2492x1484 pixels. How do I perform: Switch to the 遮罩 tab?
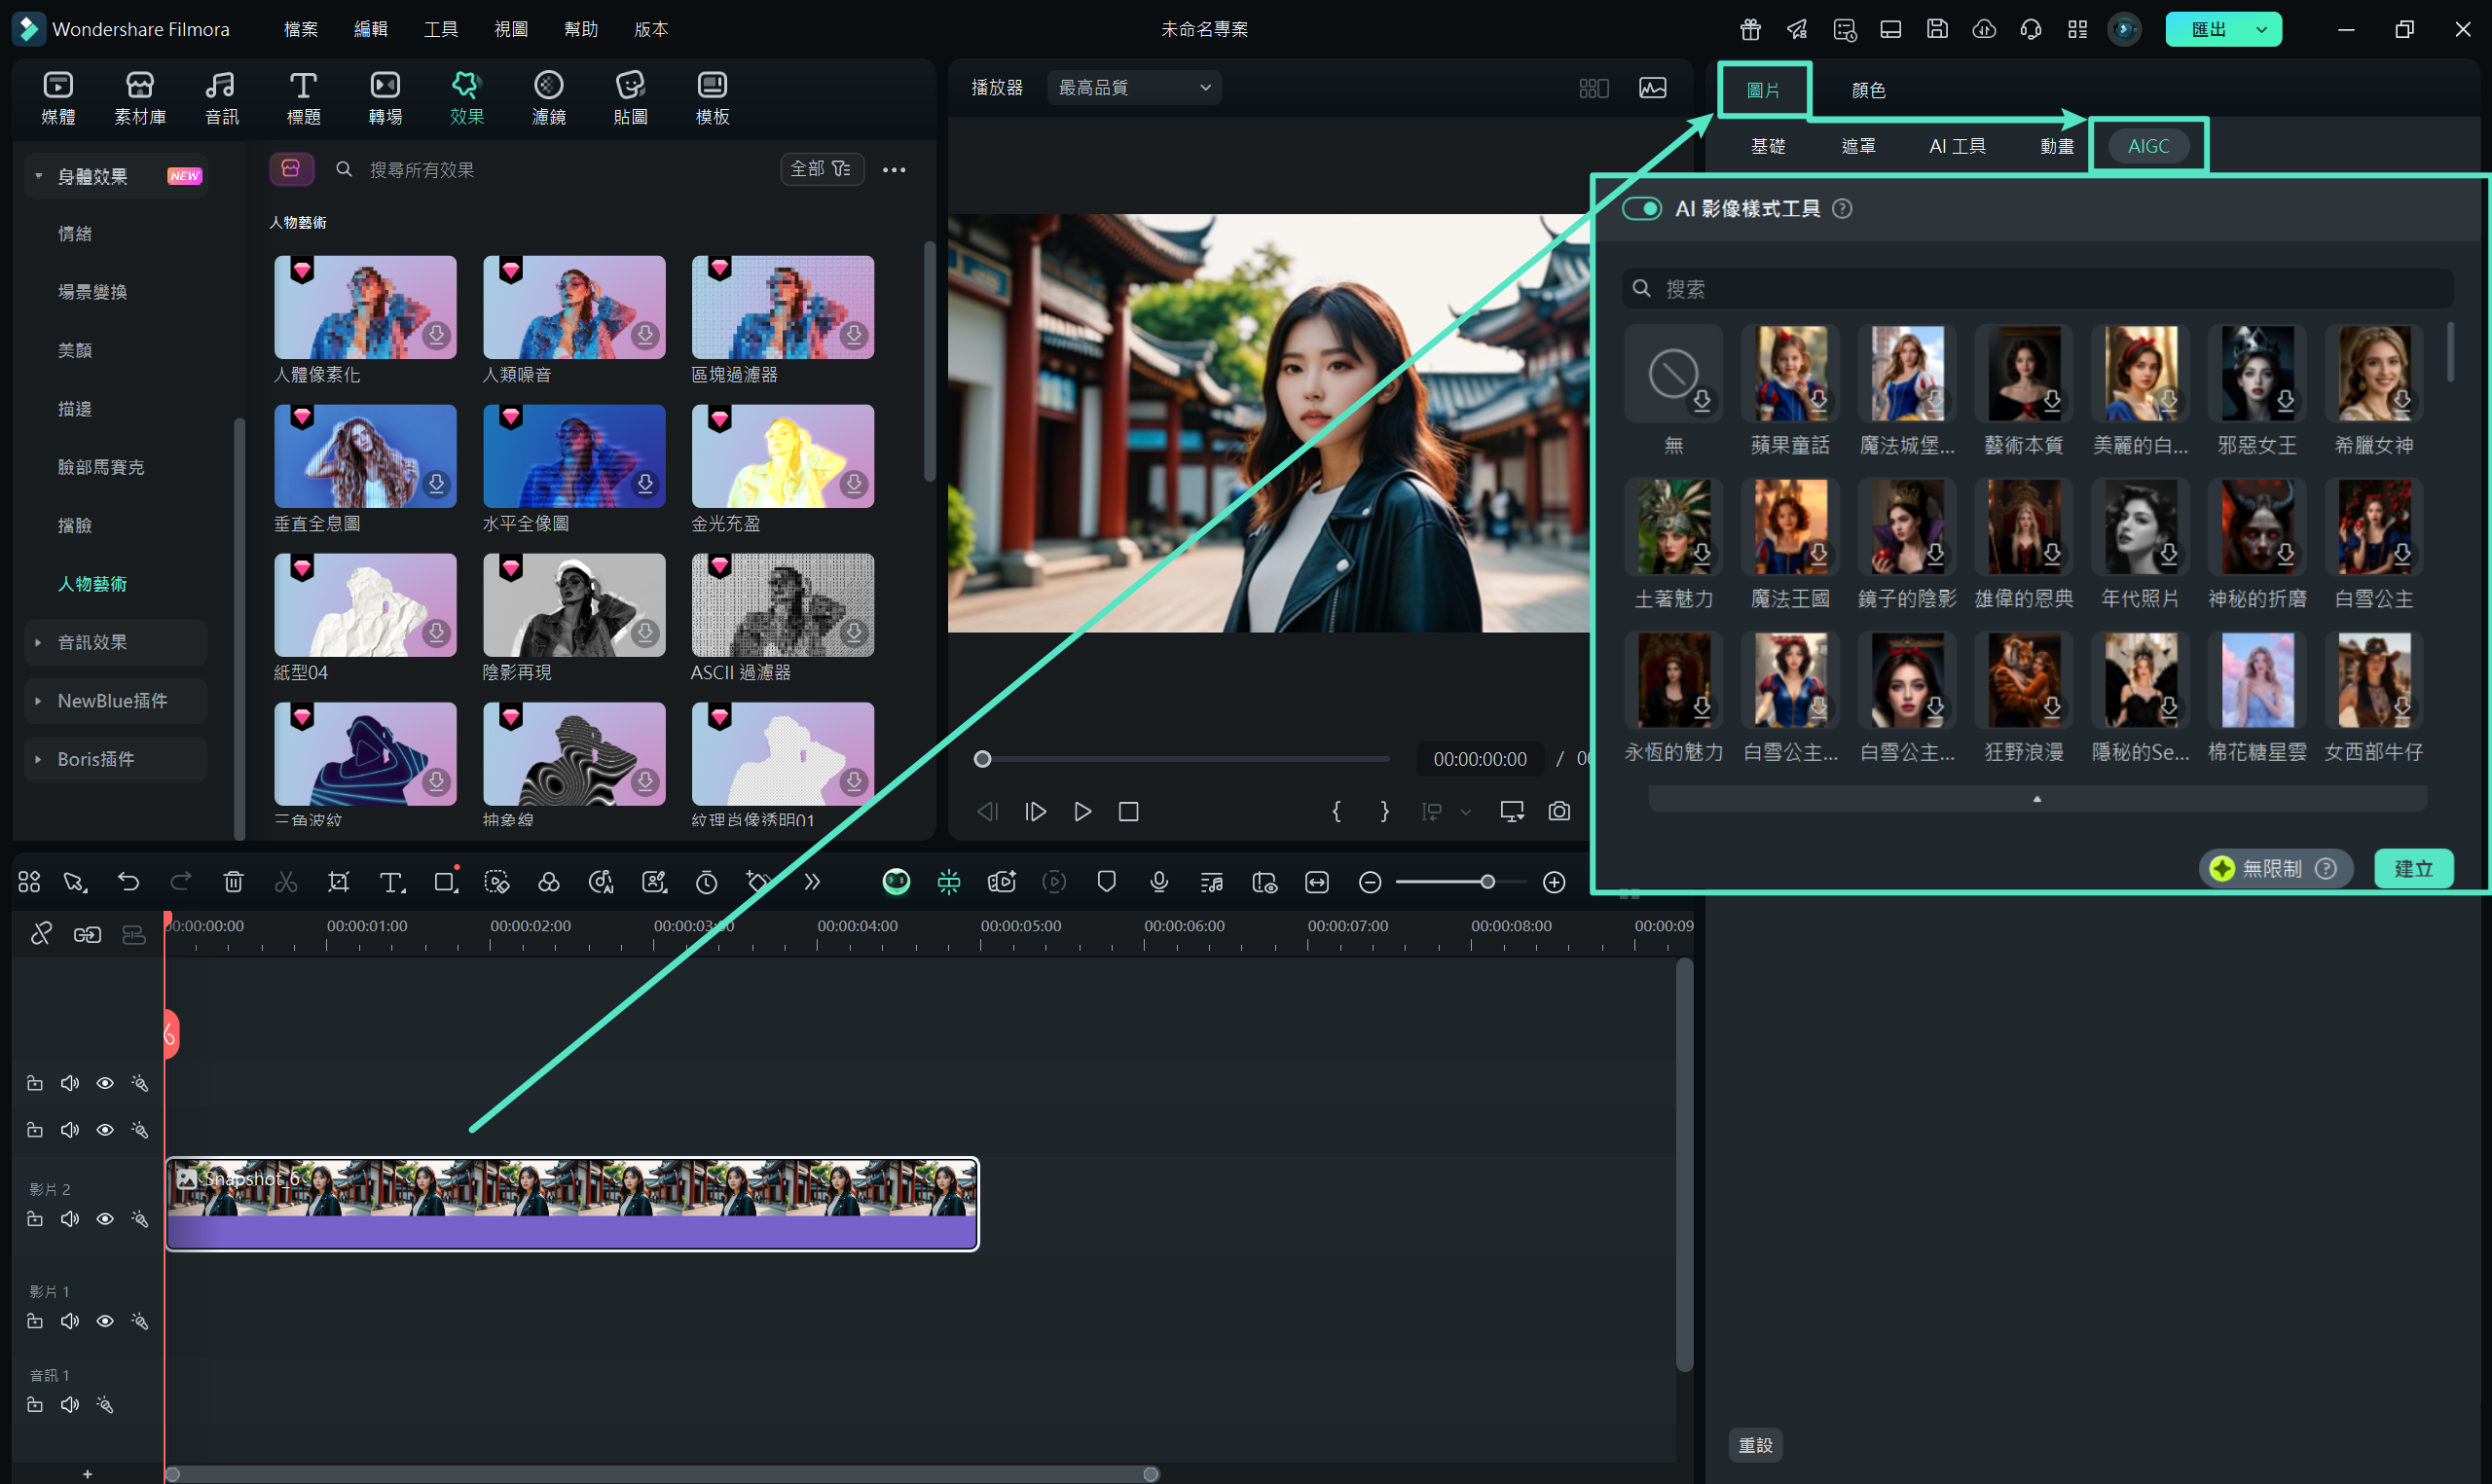(1858, 146)
